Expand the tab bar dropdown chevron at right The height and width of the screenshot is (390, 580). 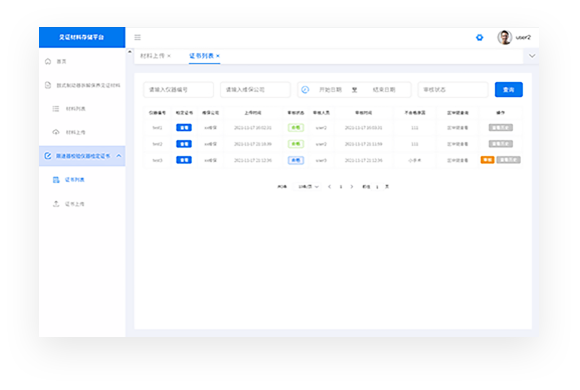[x=532, y=56]
